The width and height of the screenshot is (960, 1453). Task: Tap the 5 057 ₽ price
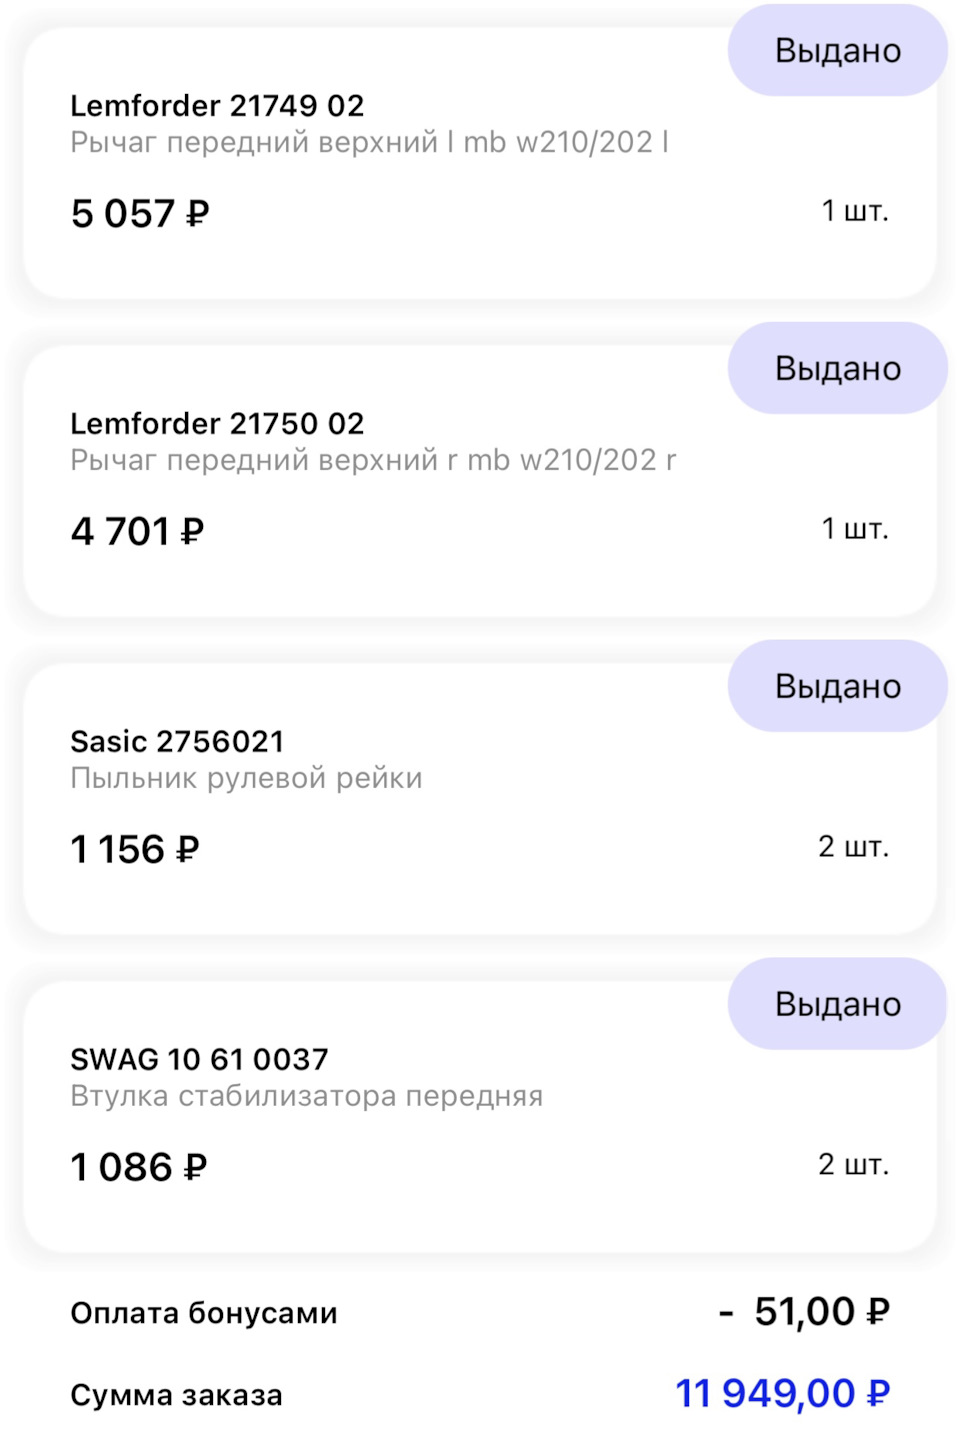[140, 214]
